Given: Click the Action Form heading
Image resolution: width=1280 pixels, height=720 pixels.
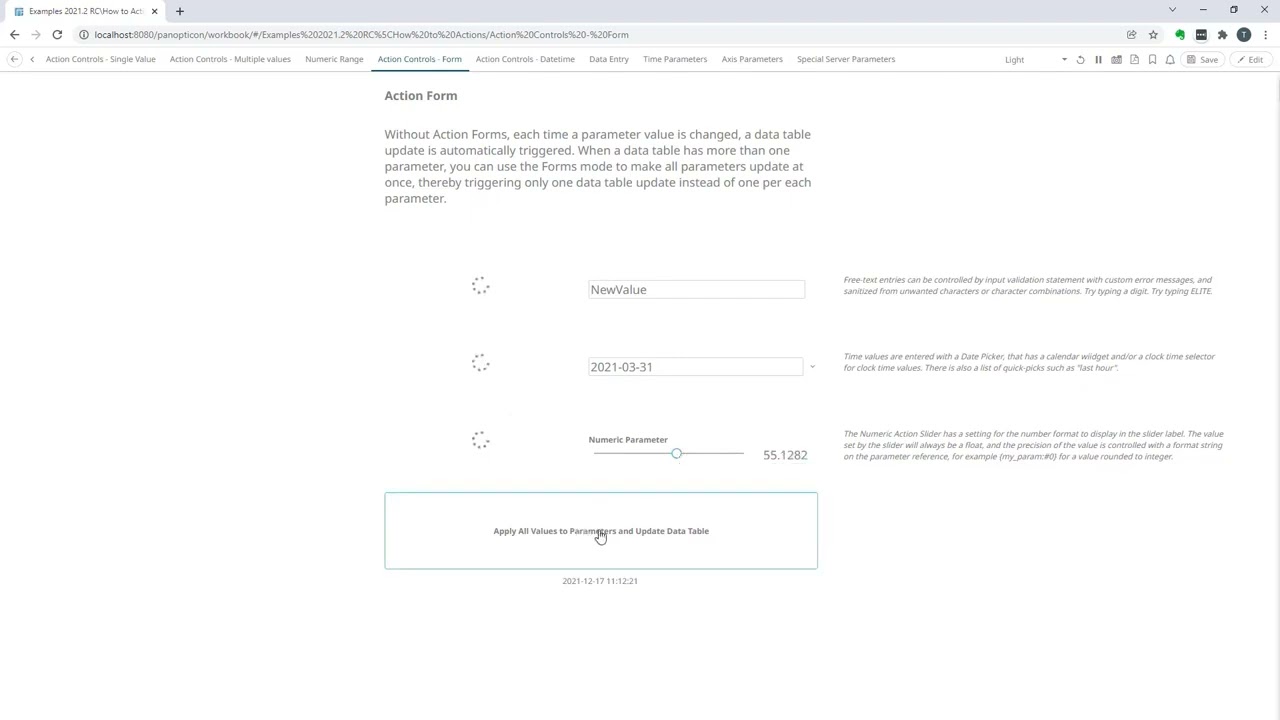Looking at the screenshot, I should click(421, 96).
